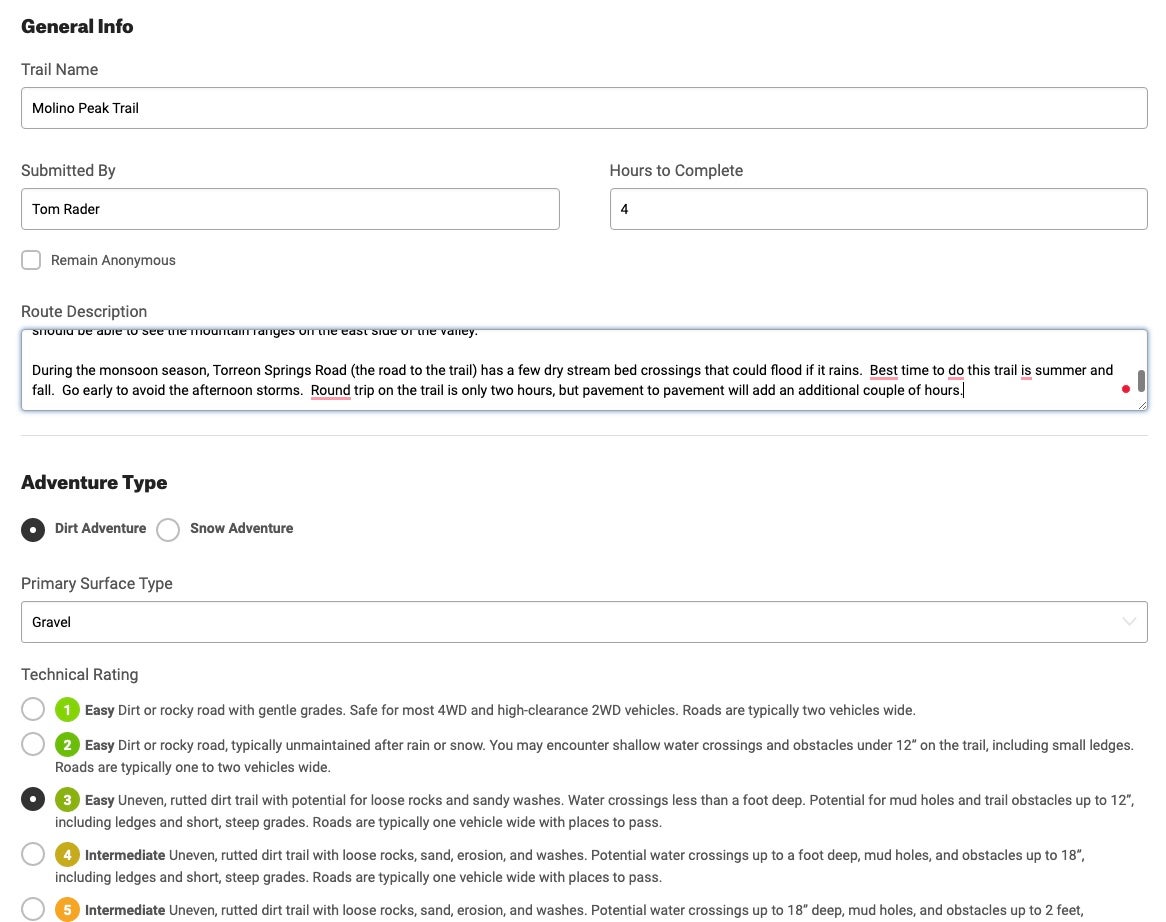1166x922 pixels.
Task: Open the Primary Surface Type dropdown
Action: tap(584, 622)
